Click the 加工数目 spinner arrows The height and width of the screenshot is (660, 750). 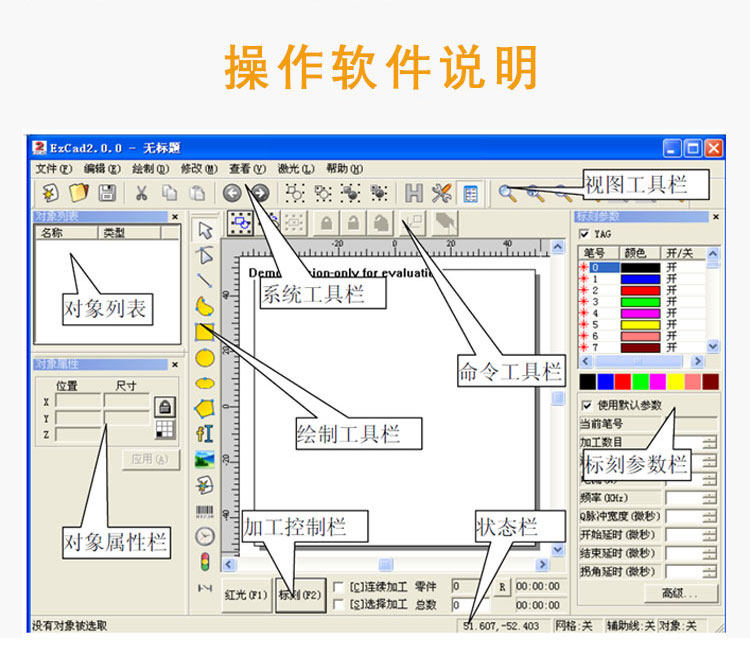click(x=710, y=442)
